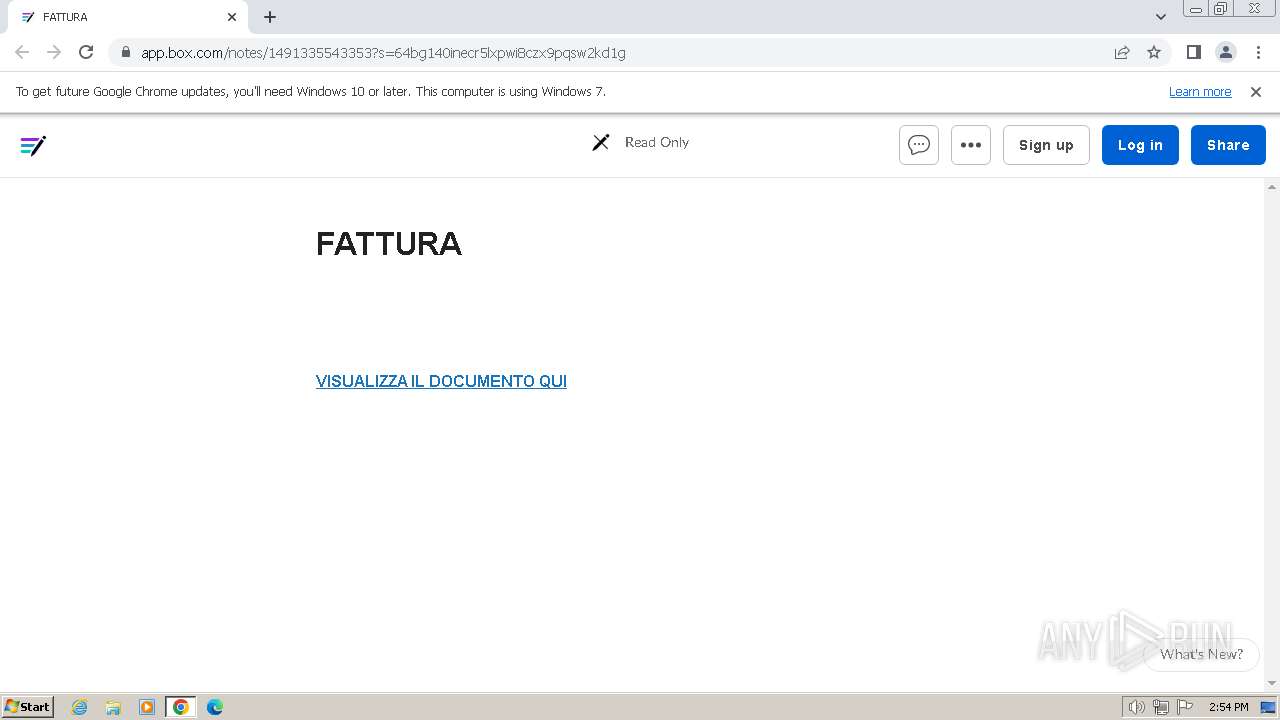Open the Chrome profile avatar icon
This screenshot has width=1280, height=720.
coord(1226,53)
